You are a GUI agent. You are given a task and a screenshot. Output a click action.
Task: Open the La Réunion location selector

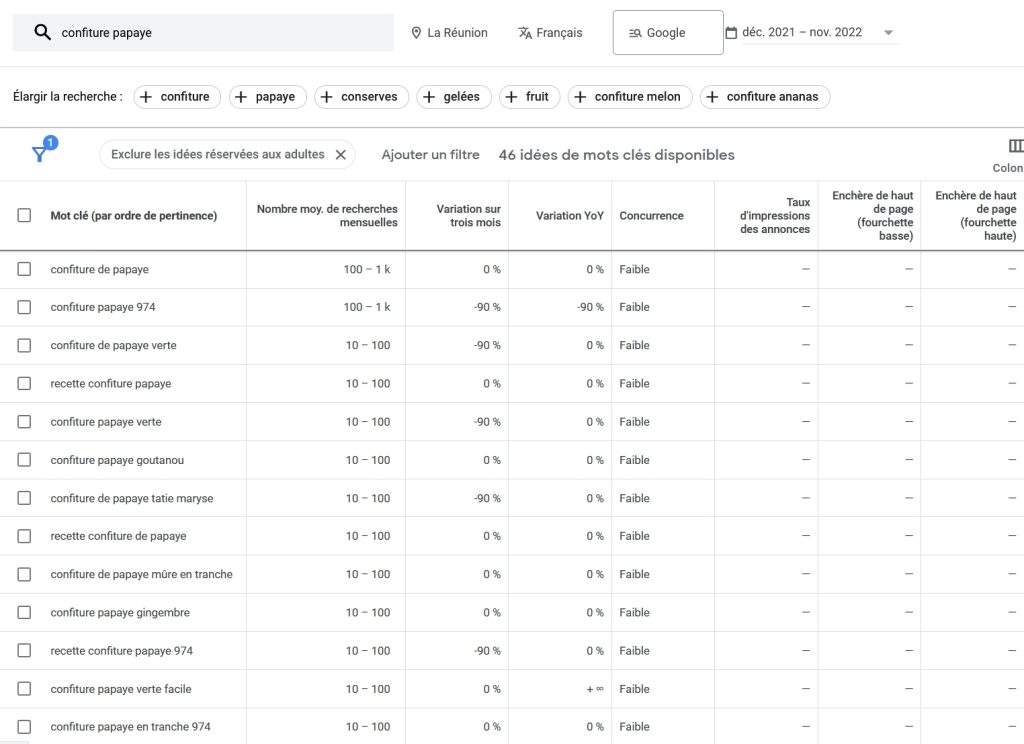[x=450, y=32]
